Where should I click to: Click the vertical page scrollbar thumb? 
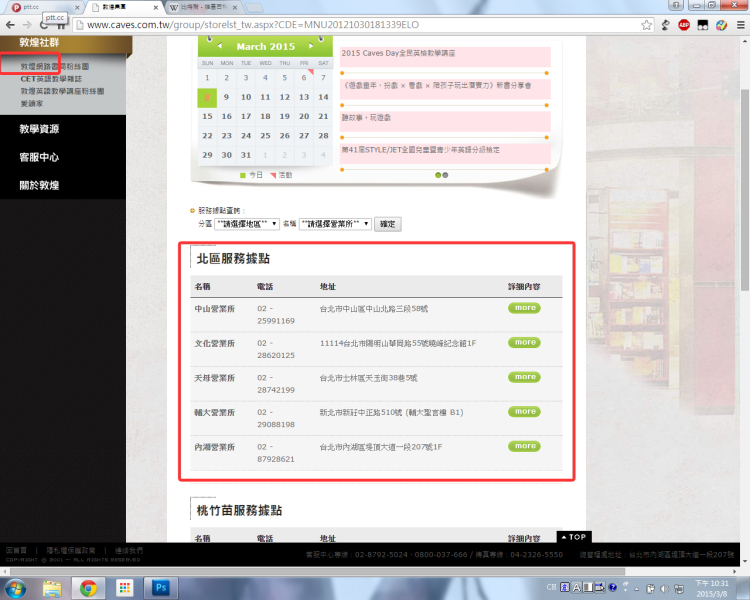745,190
